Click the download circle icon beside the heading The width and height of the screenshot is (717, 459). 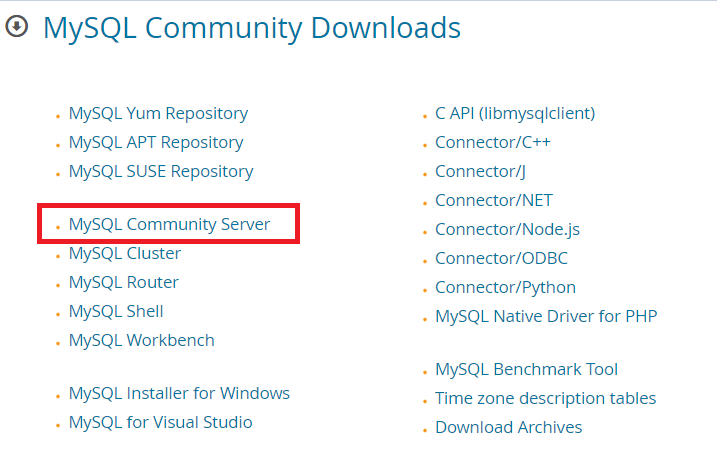tap(17, 26)
